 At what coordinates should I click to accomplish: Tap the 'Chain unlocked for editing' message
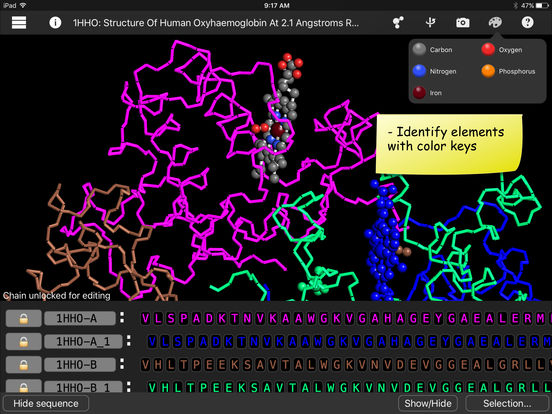(56, 296)
